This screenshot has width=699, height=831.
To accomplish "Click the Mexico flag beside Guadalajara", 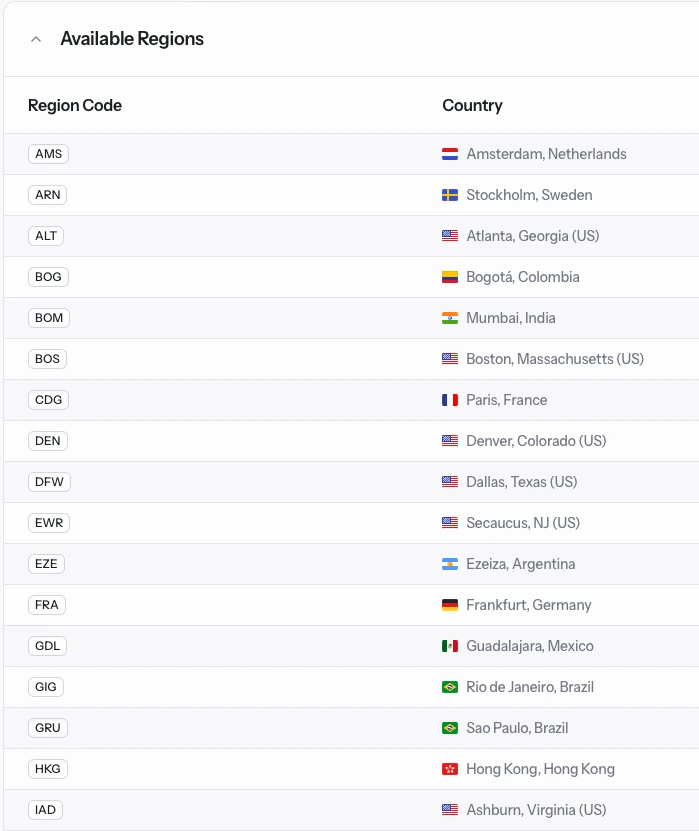I will 450,646.
